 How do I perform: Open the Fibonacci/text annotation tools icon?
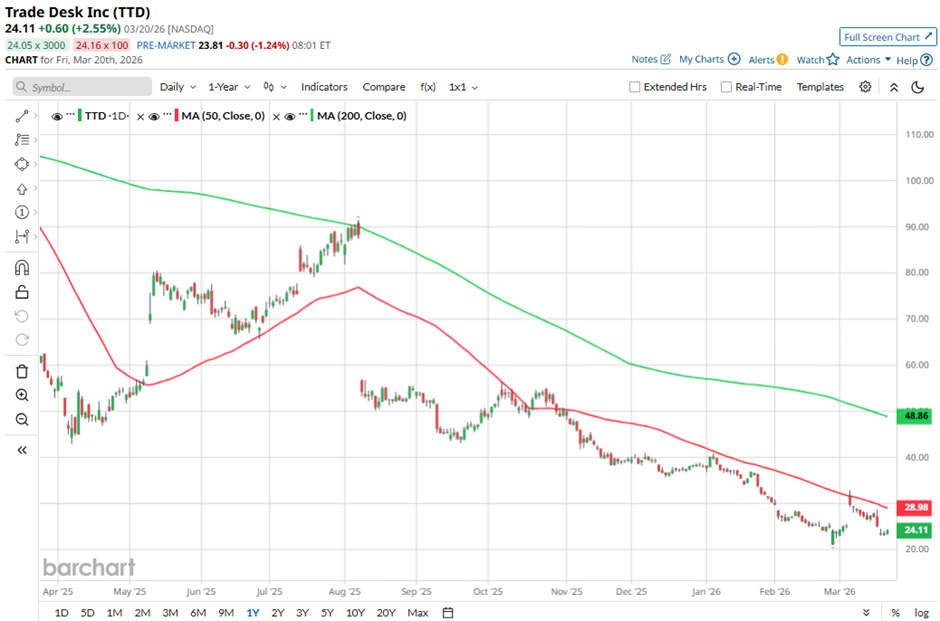point(22,140)
